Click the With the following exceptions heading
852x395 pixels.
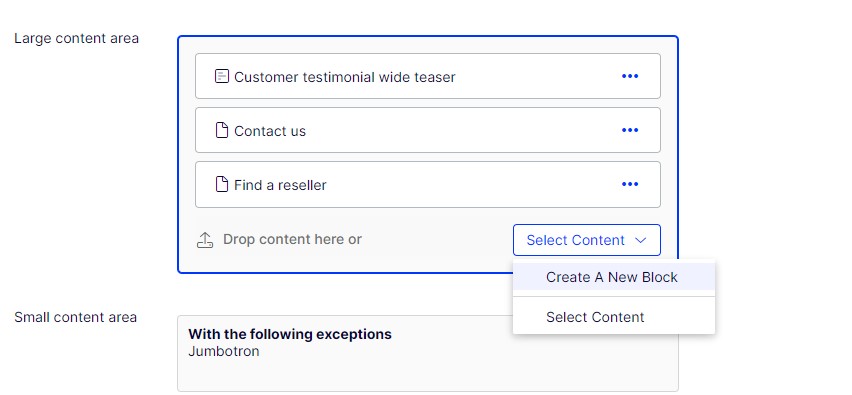(290, 334)
